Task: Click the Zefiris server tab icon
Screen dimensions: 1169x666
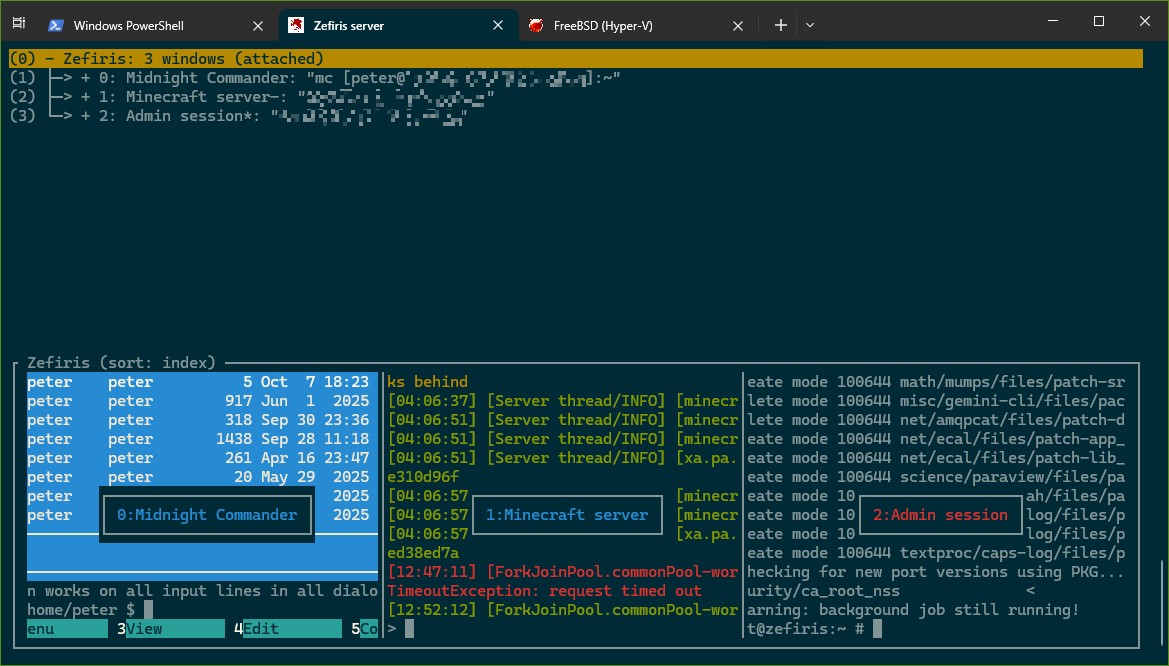Action: (x=296, y=25)
